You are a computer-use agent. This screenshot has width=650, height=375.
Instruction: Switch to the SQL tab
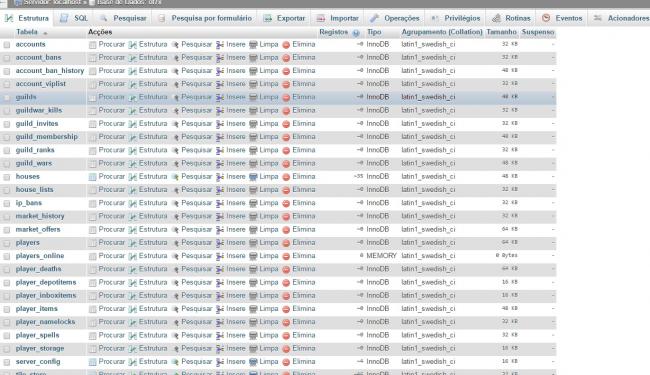74,18
